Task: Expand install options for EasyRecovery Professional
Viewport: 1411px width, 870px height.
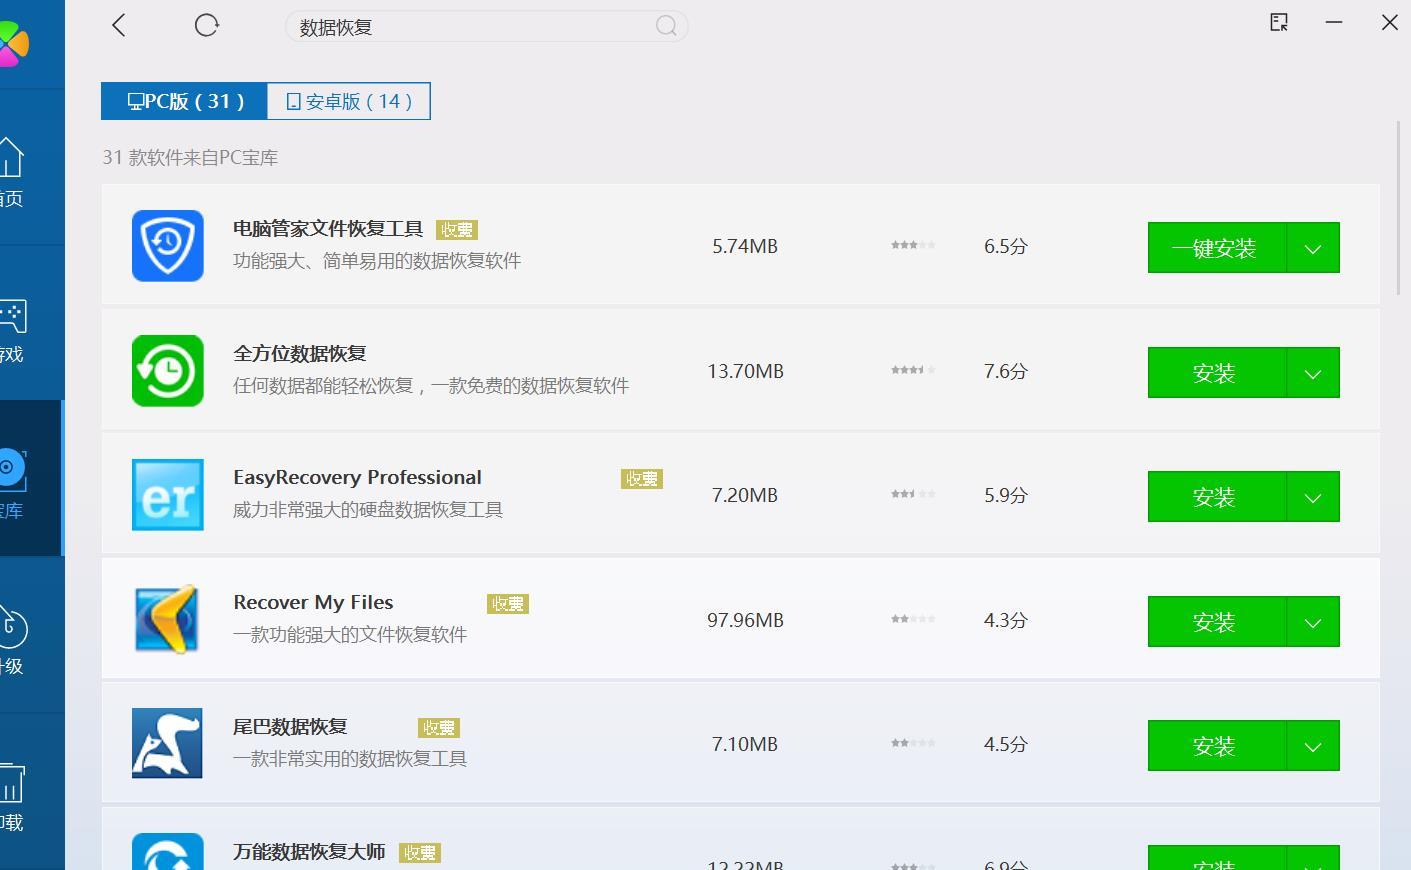Action: [1313, 497]
